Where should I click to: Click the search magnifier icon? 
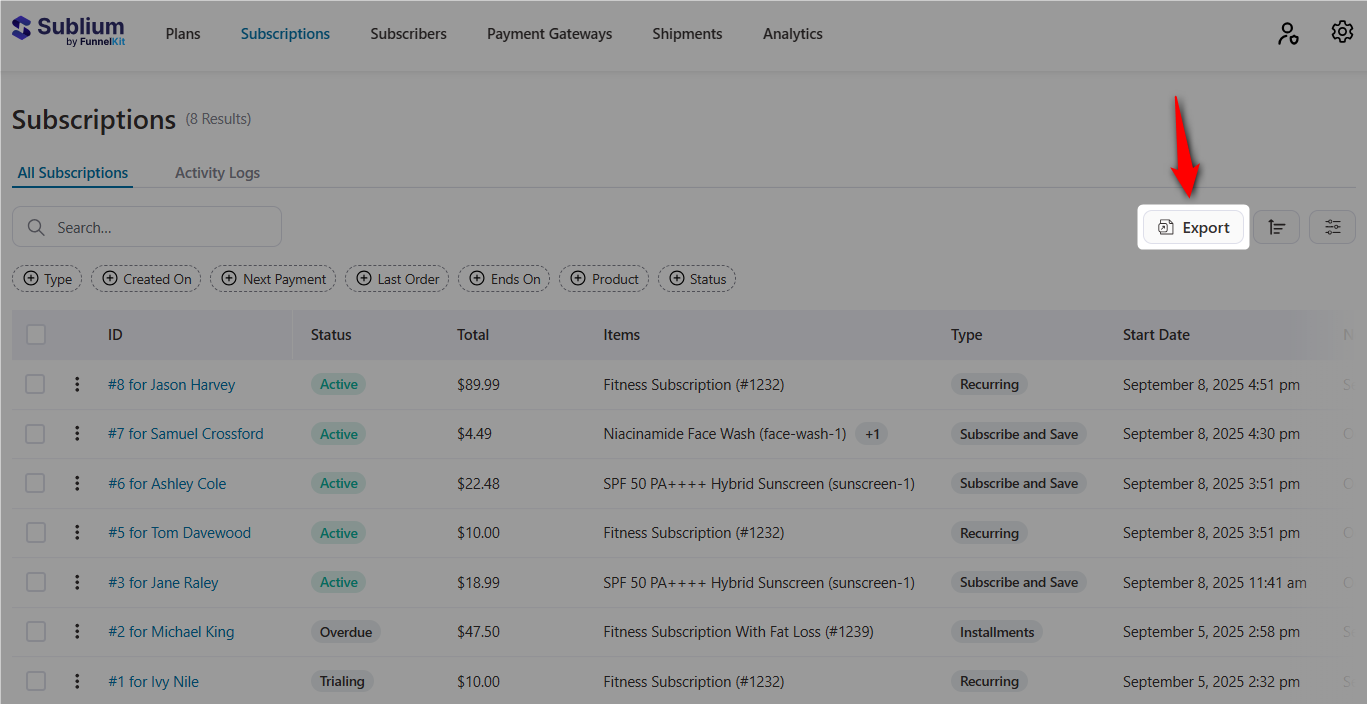click(36, 227)
